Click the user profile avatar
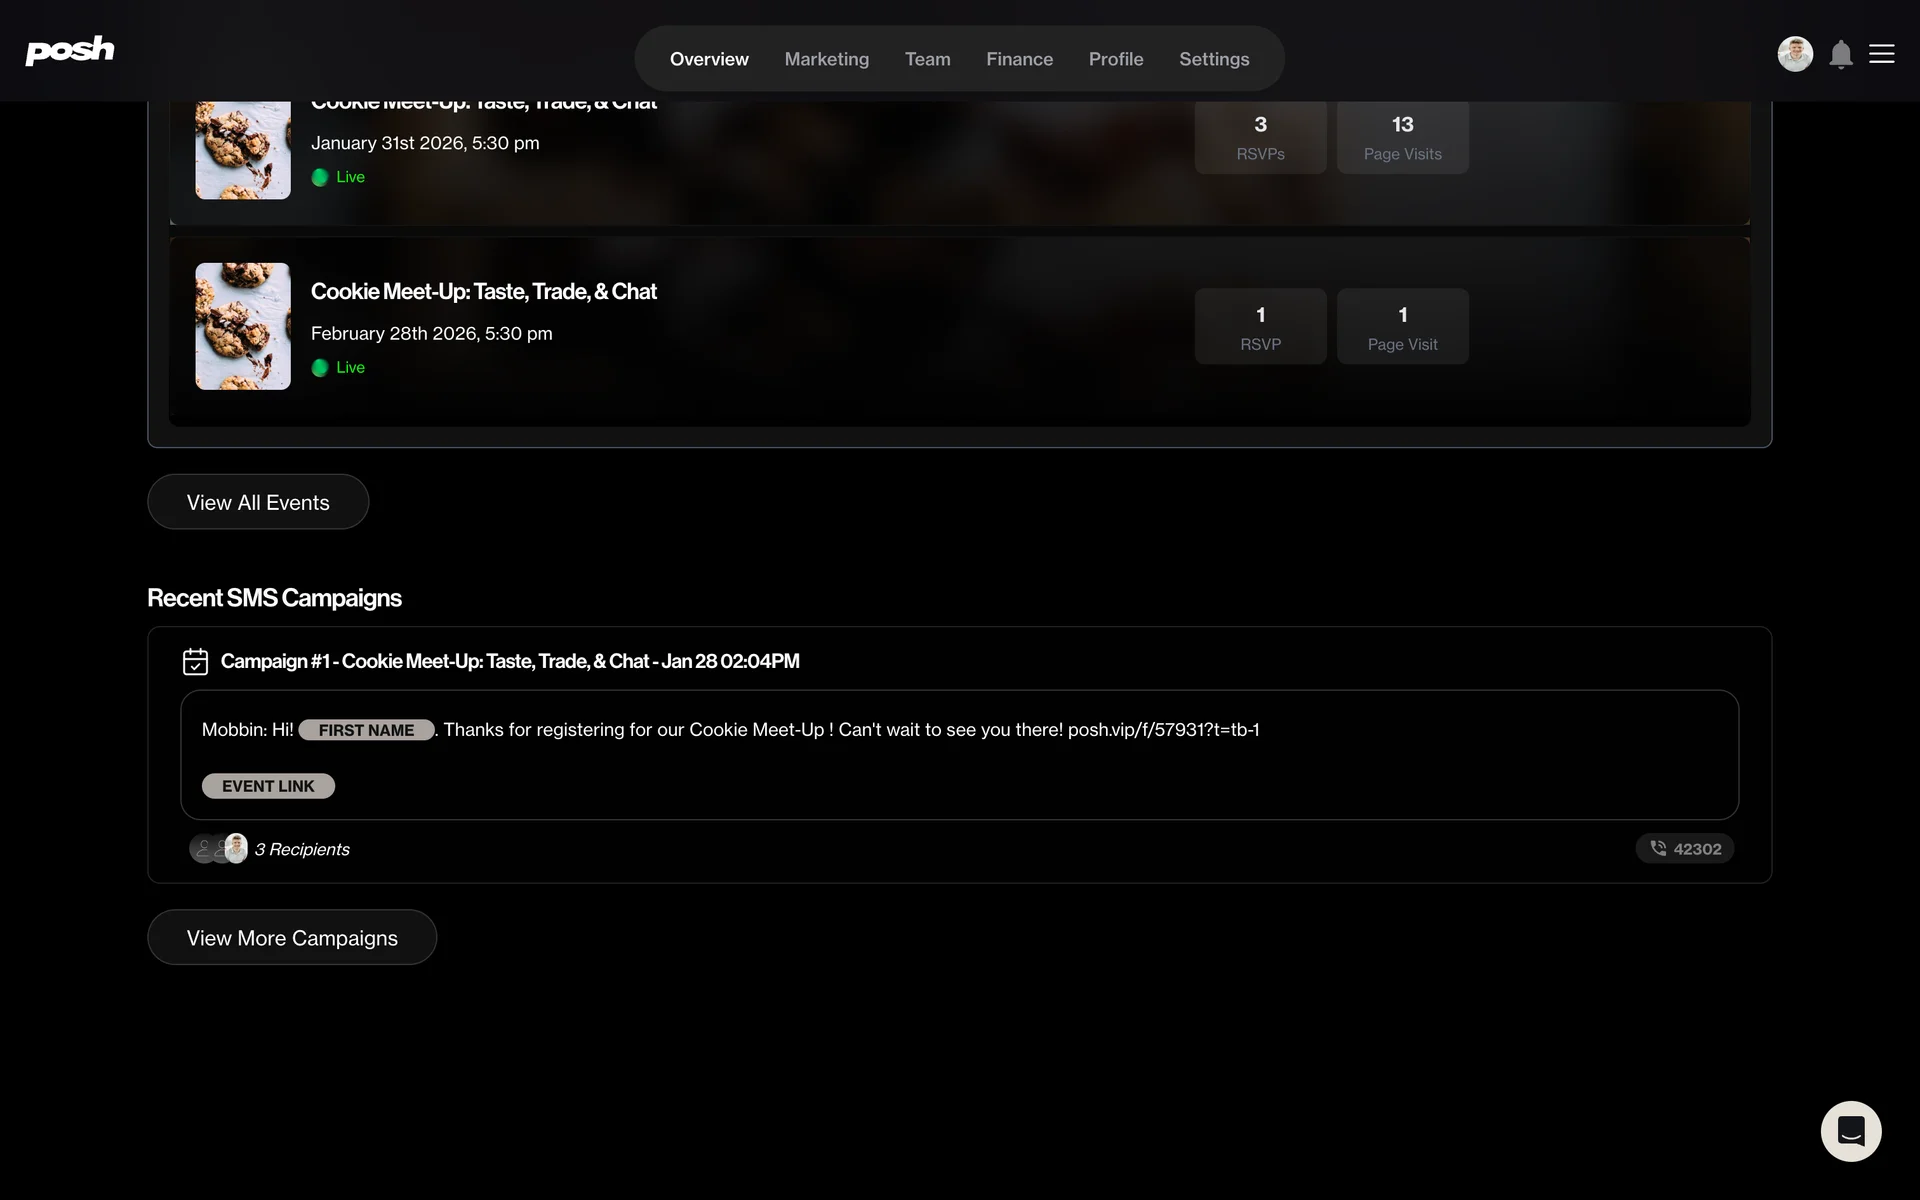 coord(1795,54)
